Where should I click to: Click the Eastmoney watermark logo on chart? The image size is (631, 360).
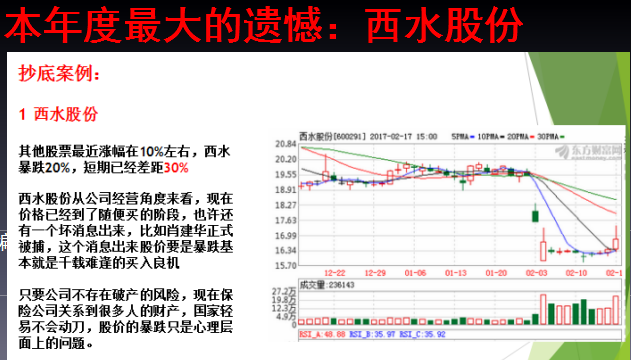[588, 152]
